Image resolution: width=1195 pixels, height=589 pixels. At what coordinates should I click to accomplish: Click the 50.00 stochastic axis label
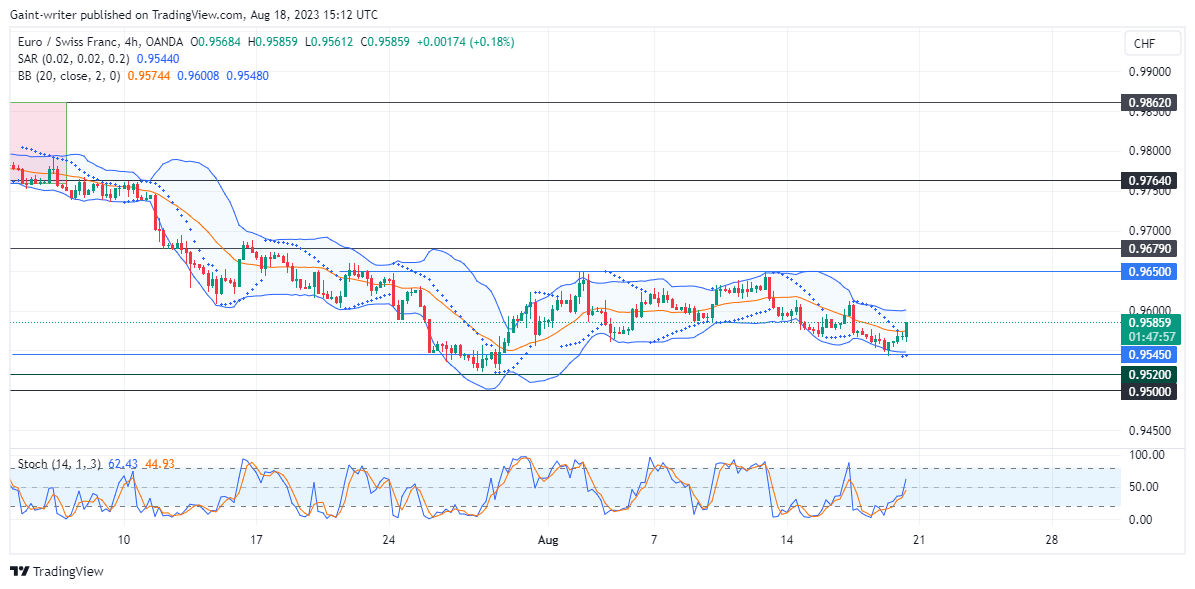1142,486
